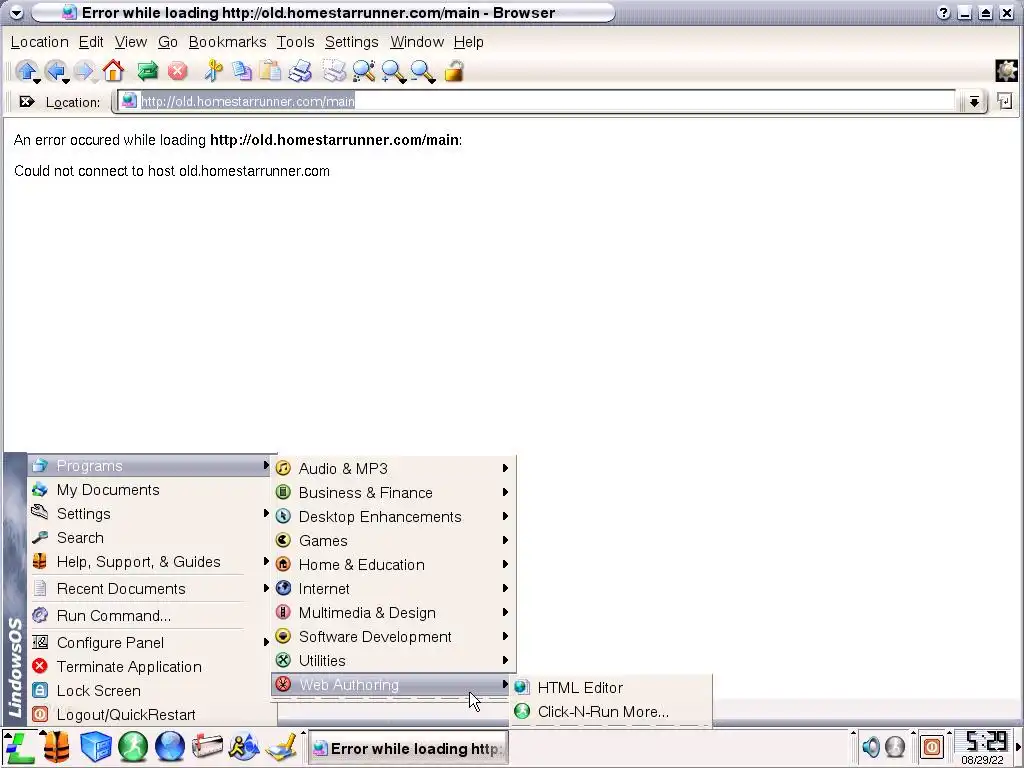
Task: Decrease font size with minus magnifier
Action: 423,71
